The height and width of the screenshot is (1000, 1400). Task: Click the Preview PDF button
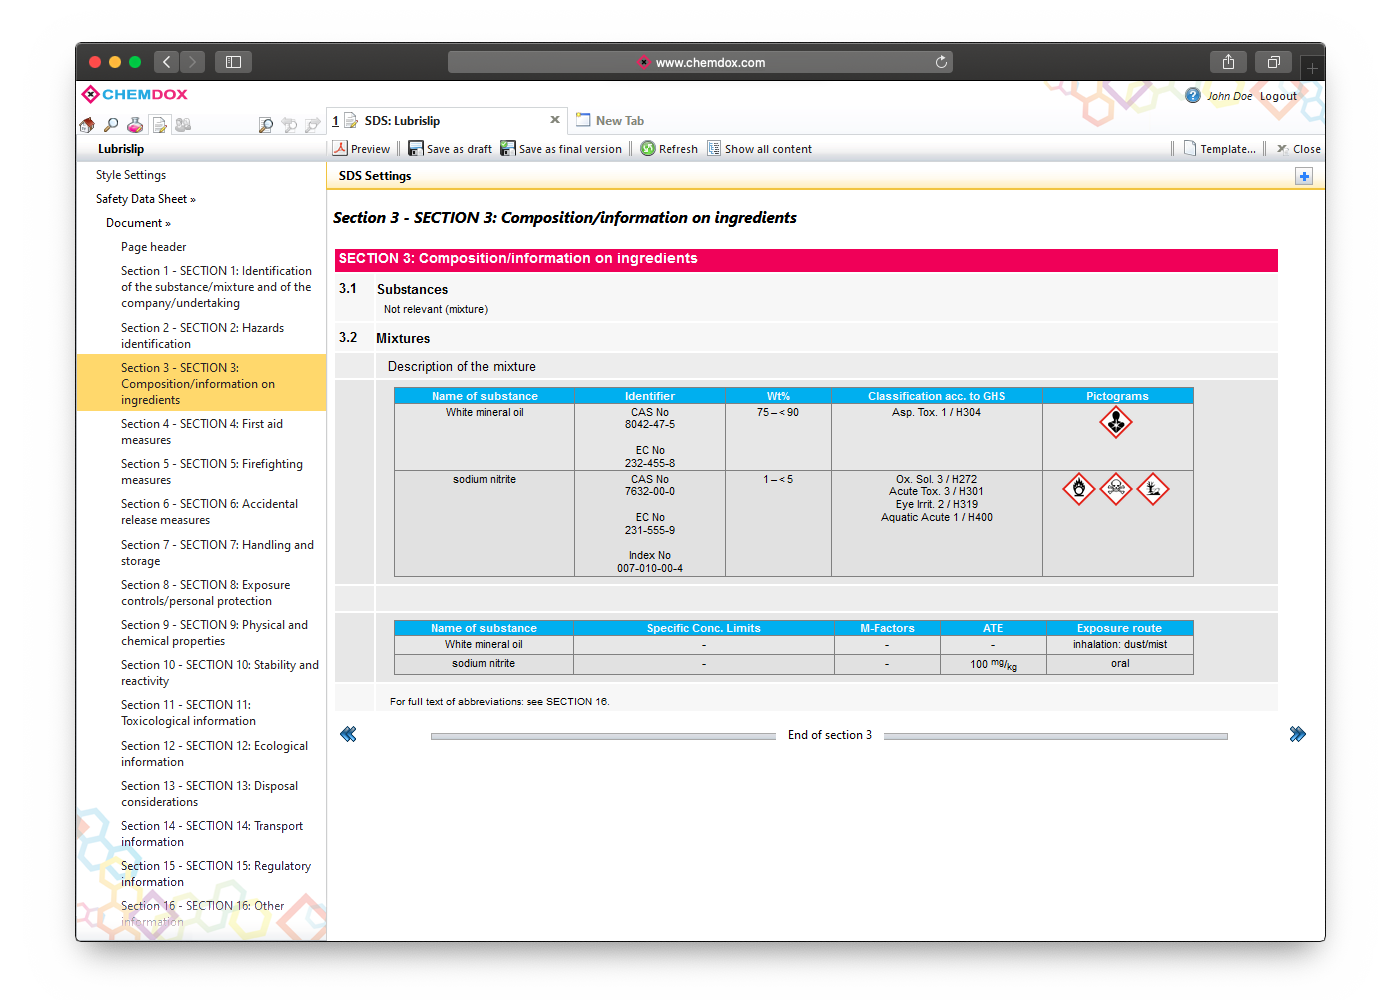tap(362, 149)
